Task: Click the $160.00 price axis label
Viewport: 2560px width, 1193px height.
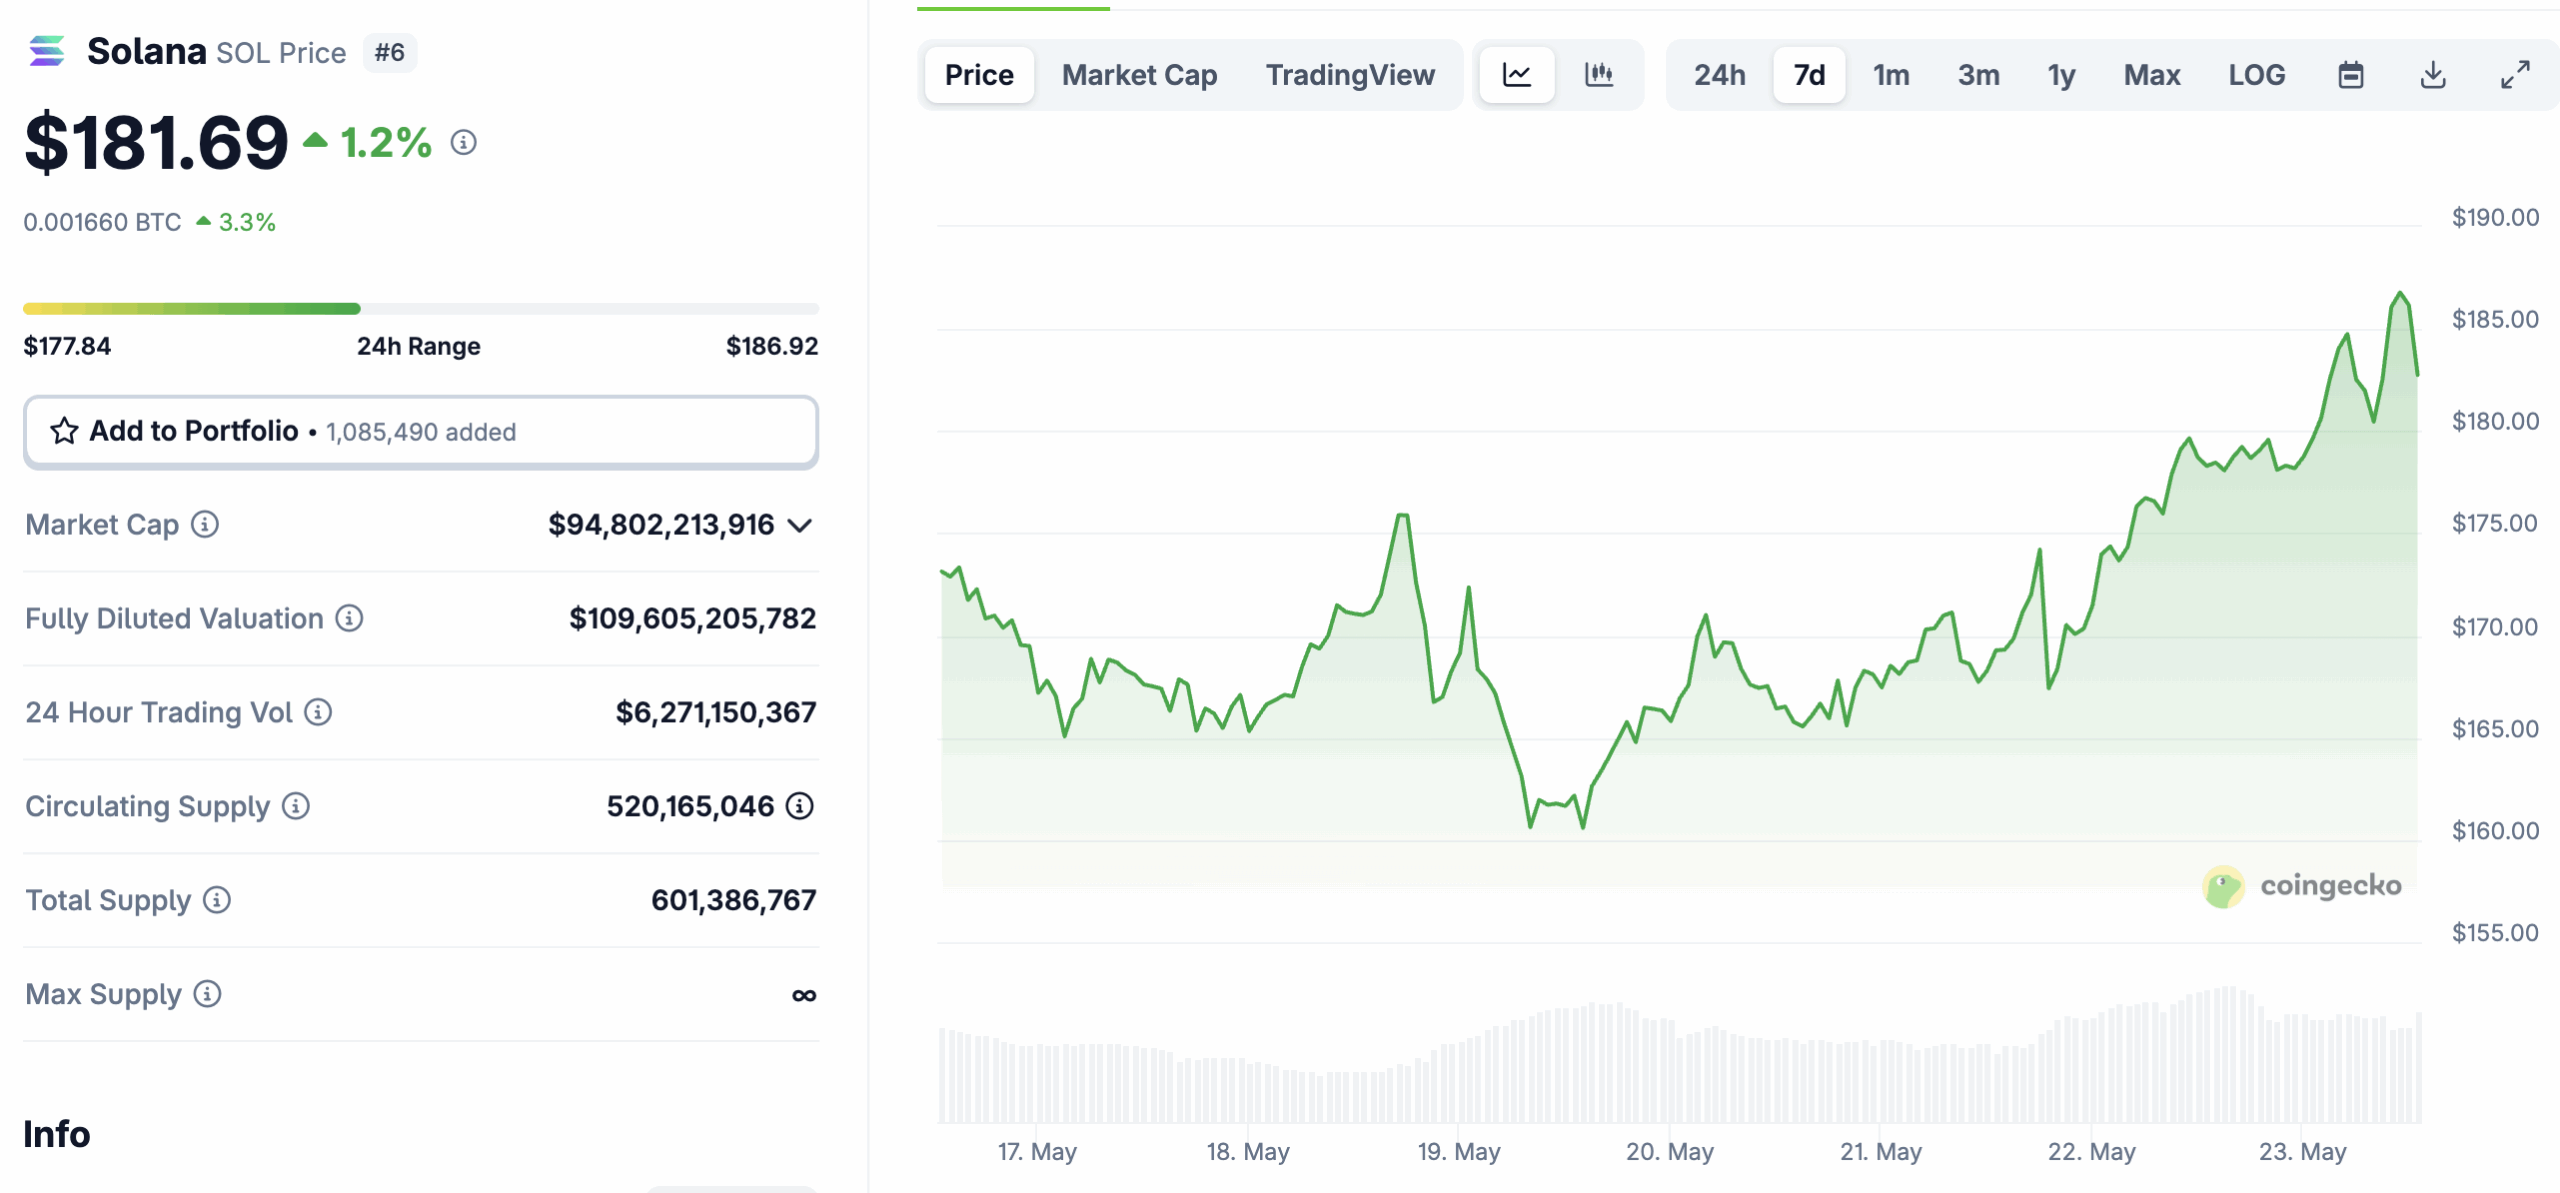Action: (x=2495, y=830)
